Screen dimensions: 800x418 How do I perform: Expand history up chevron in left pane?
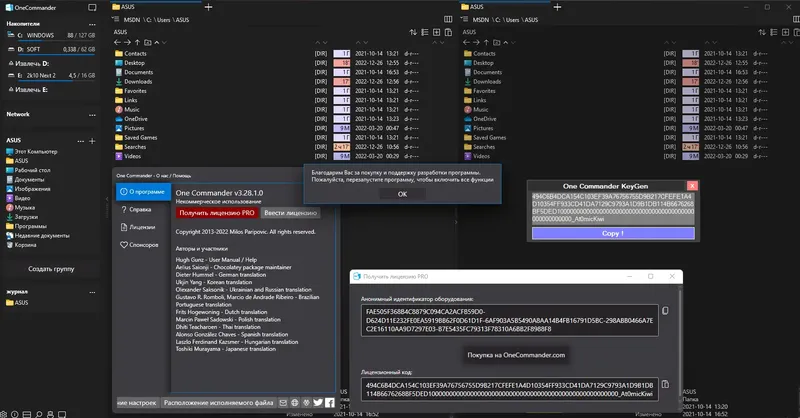point(157,42)
